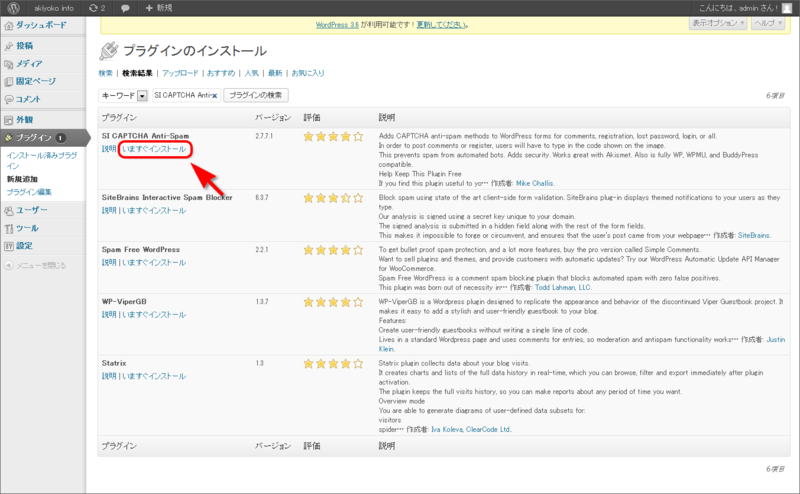This screenshot has height=494, width=800.
Task: Expand the ヘルプ help dropdown
Action: [768, 23]
